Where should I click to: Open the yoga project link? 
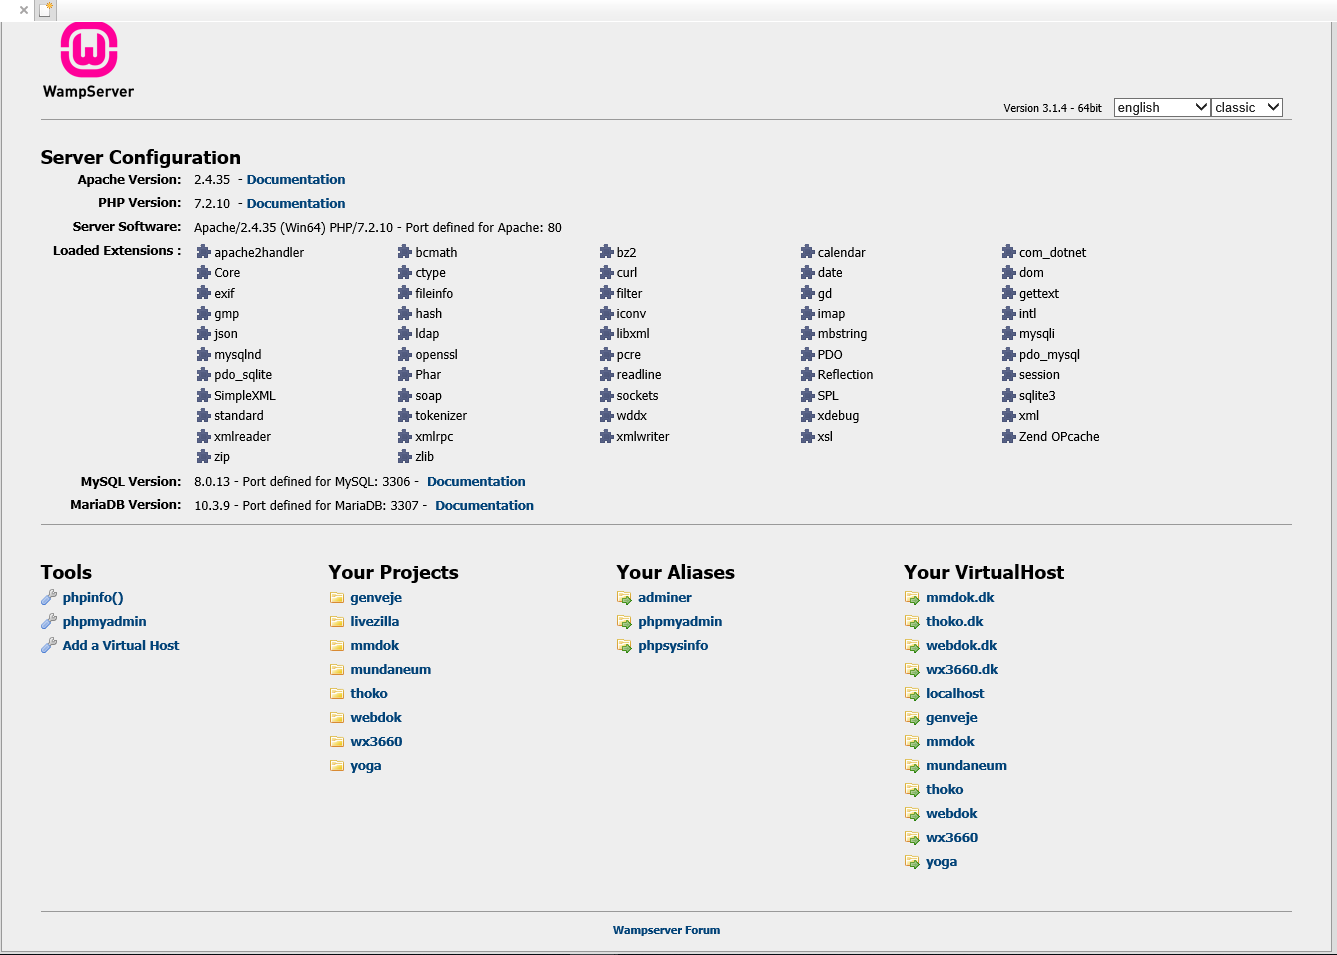(x=366, y=766)
